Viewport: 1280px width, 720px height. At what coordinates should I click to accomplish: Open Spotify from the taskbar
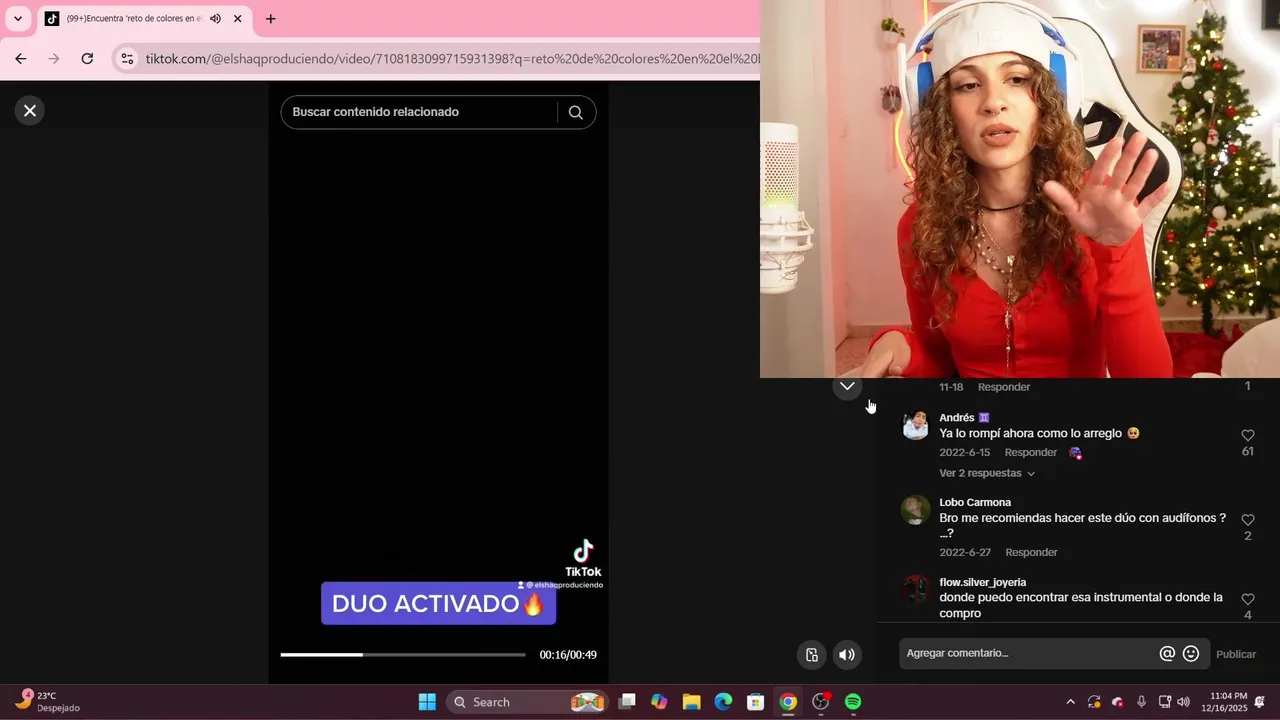click(x=853, y=702)
